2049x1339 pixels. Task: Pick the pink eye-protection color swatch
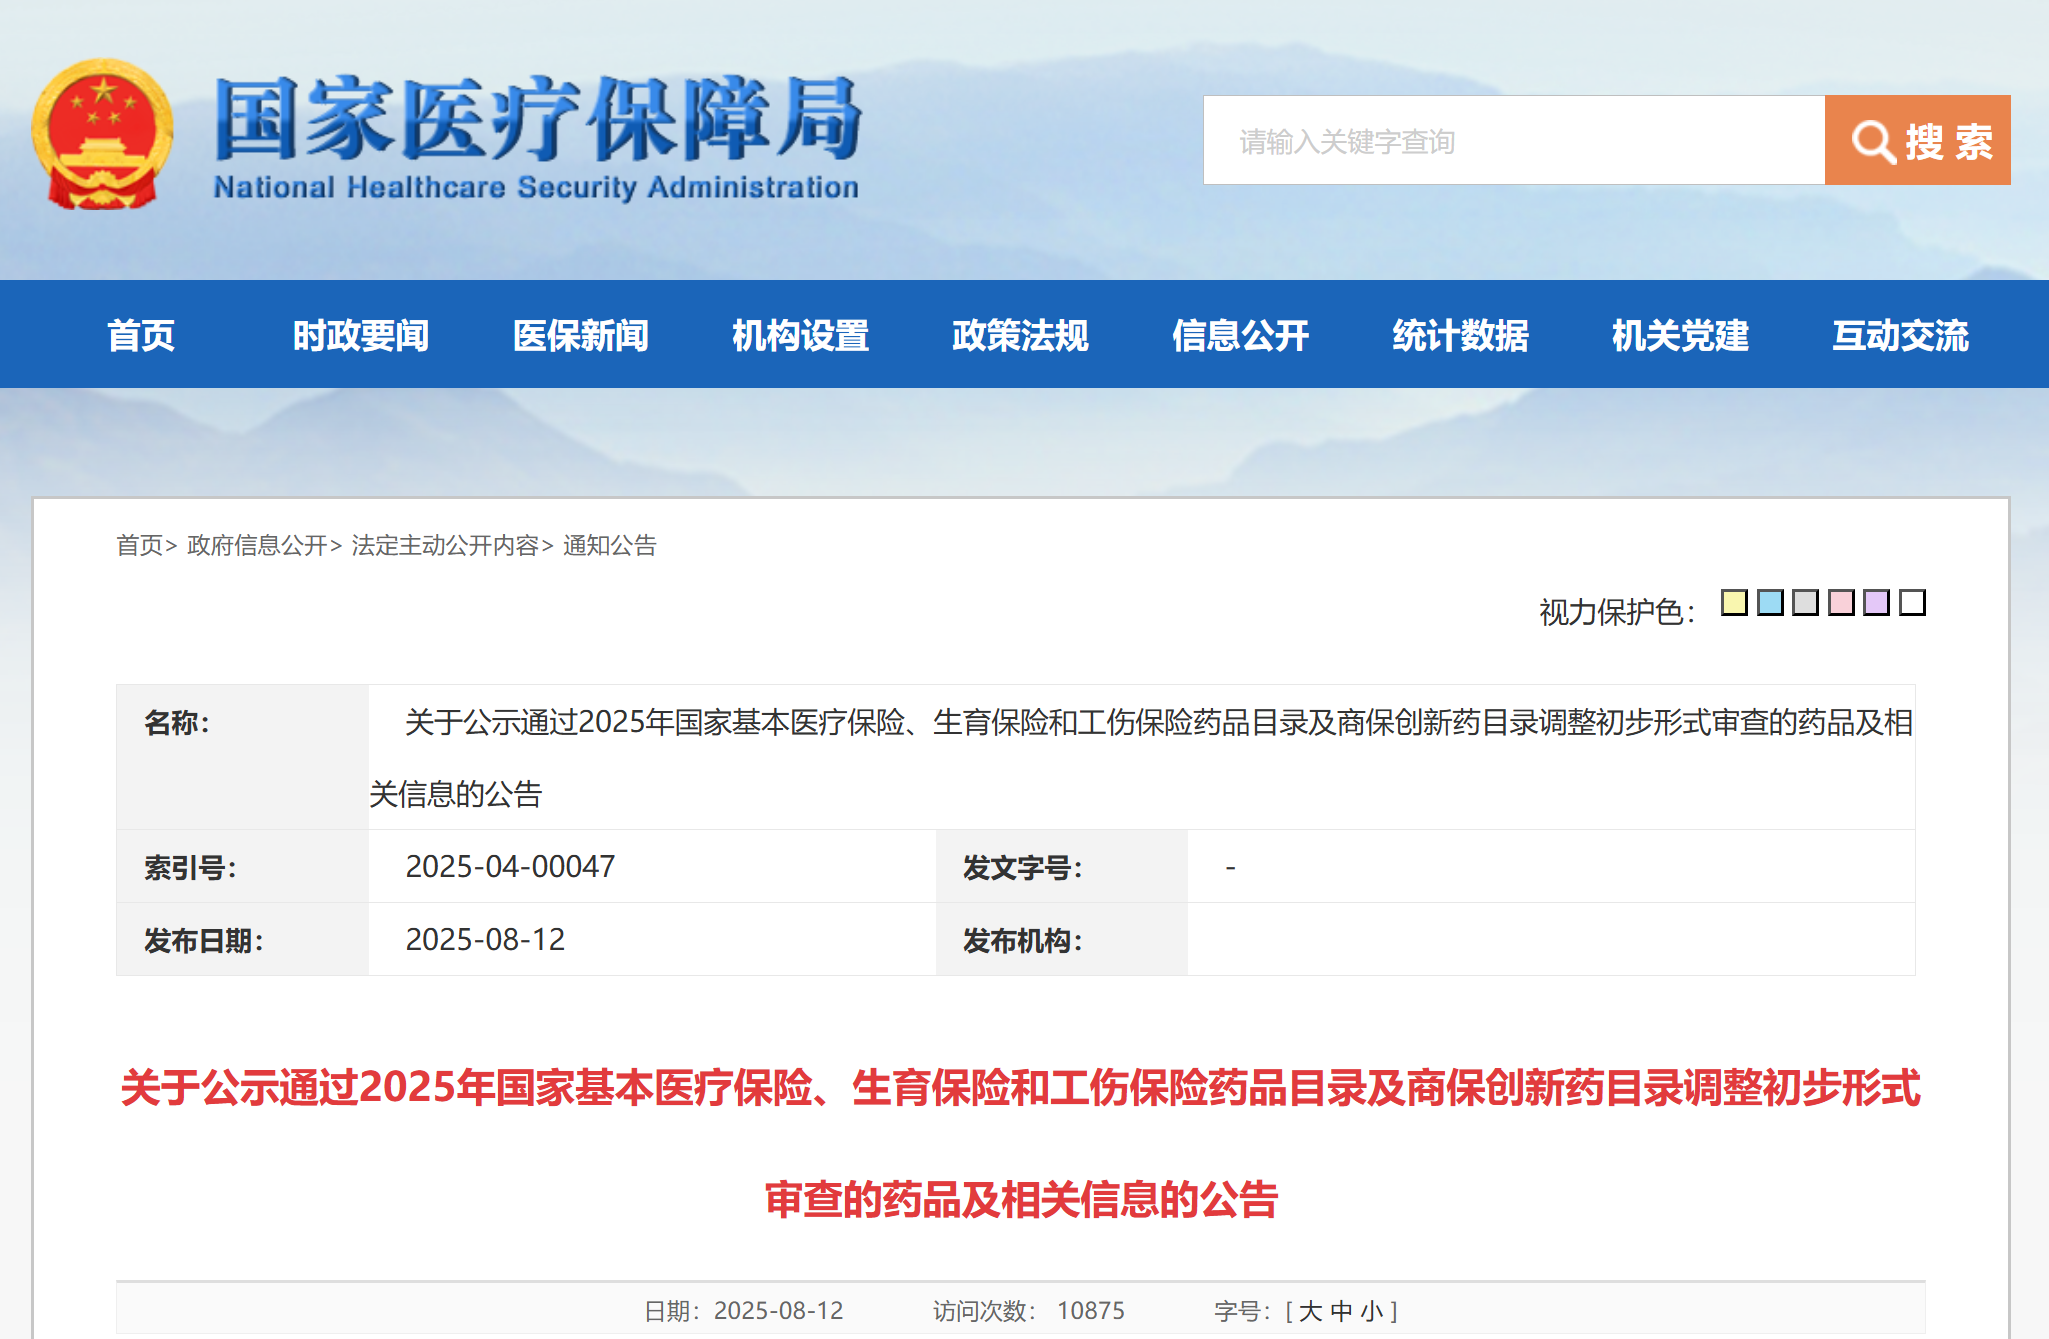(x=1841, y=602)
